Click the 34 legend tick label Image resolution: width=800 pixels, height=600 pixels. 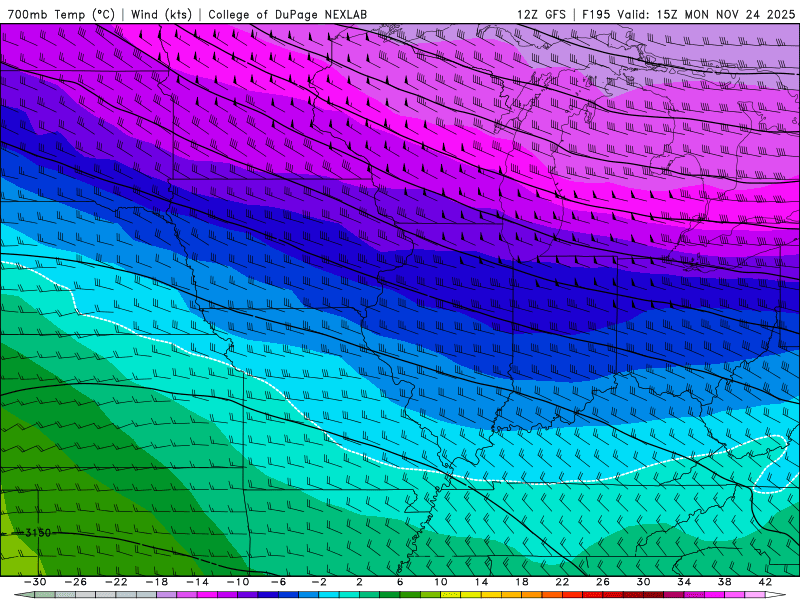pos(684,582)
